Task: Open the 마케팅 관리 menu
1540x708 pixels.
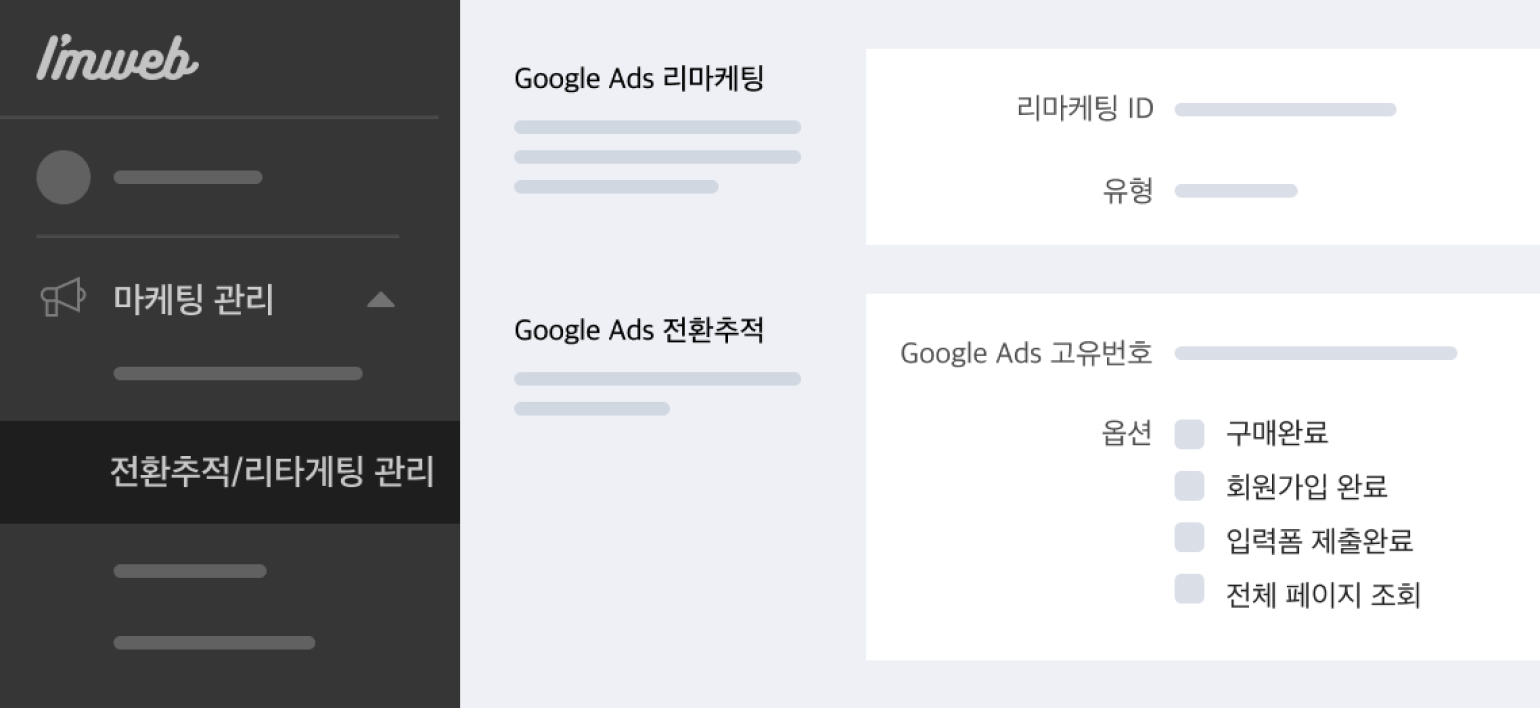Action: pyautogui.click(x=193, y=299)
